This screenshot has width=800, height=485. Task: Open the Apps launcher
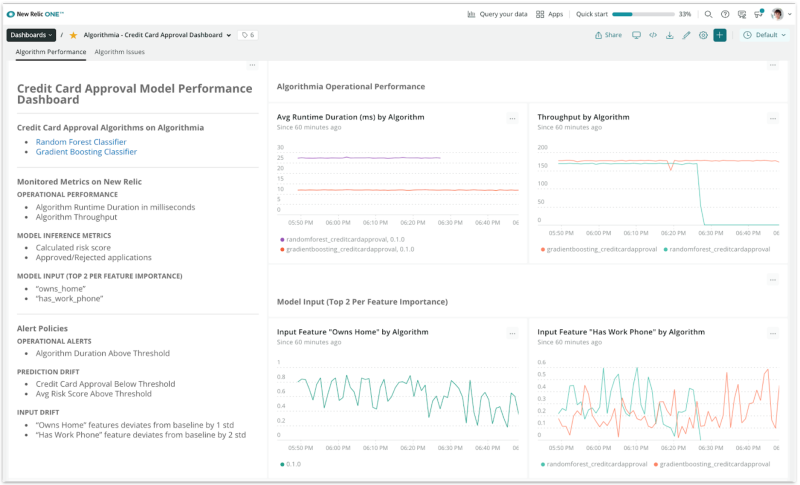click(549, 14)
